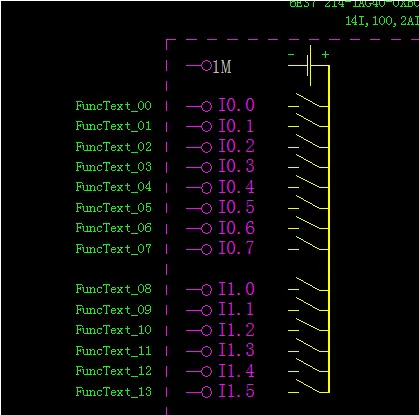Select the terminal circle next to 1M
This screenshot has height=415, width=419.
click(x=207, y=66)
